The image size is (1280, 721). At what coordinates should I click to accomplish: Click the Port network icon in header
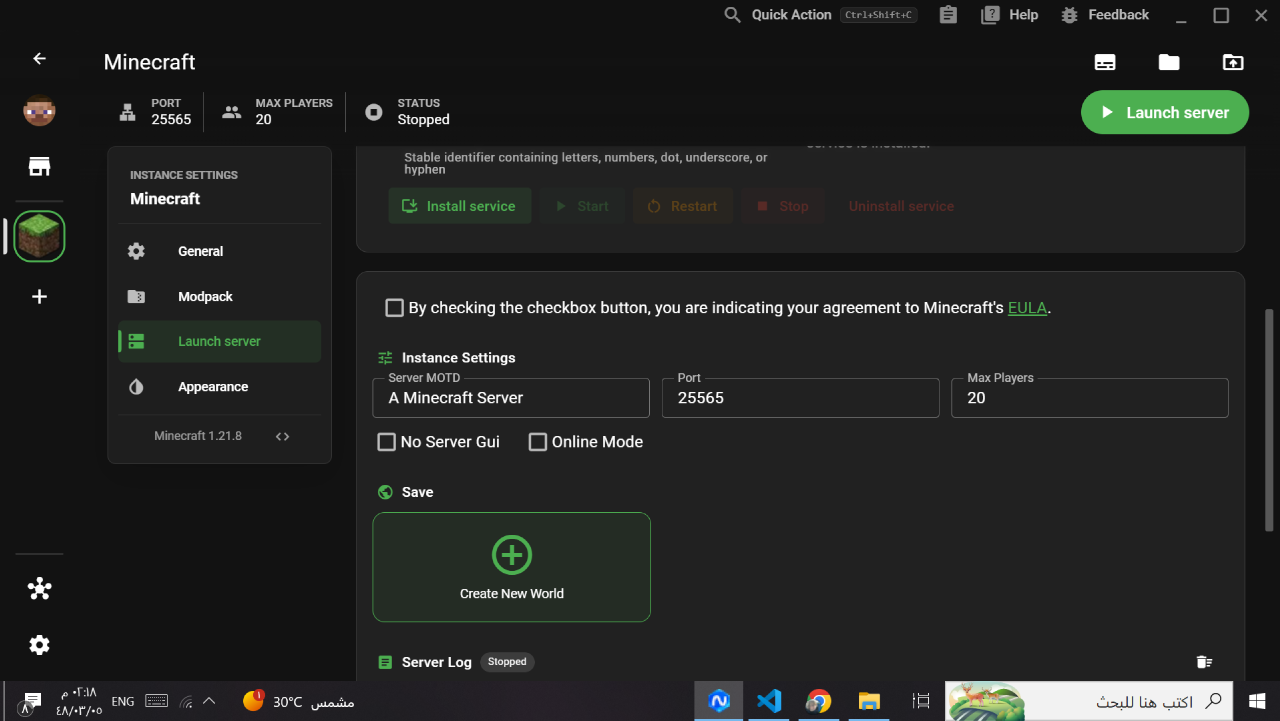pyautogui.click(x=127, y=112)
